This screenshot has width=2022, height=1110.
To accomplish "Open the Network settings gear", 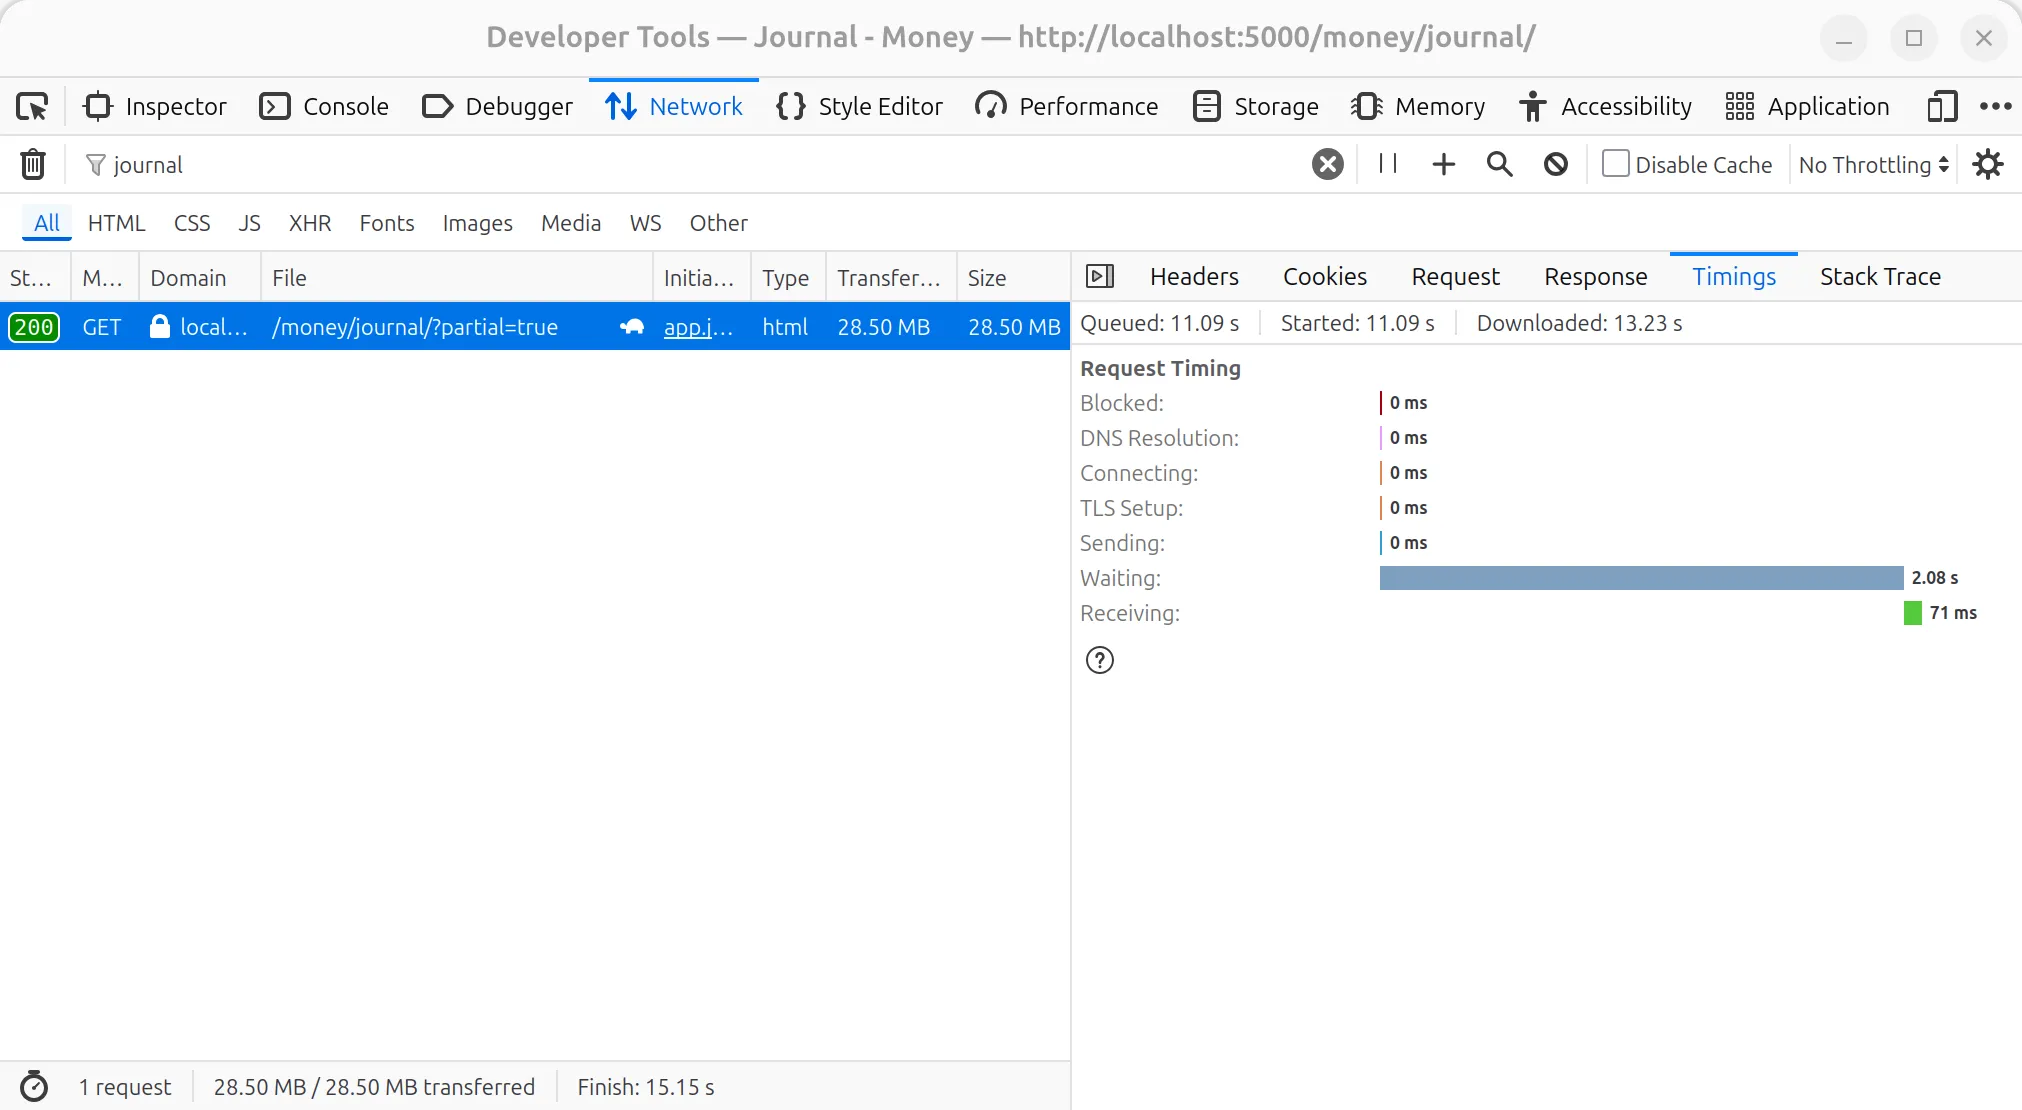I will coord(1988,164).
